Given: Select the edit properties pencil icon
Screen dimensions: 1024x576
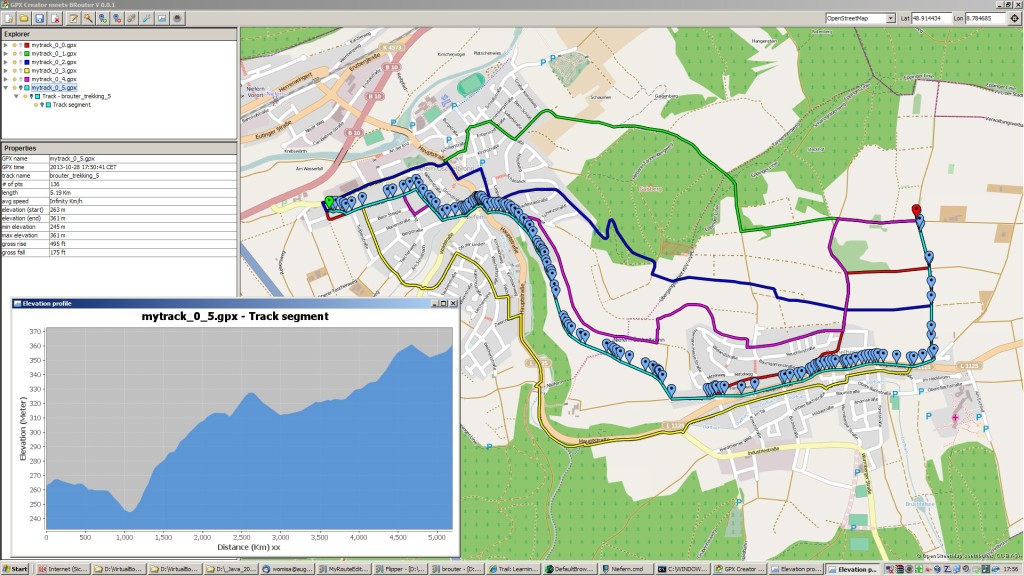Looking at the screenshot, I should pyautogui.click(x=74, y=18).
